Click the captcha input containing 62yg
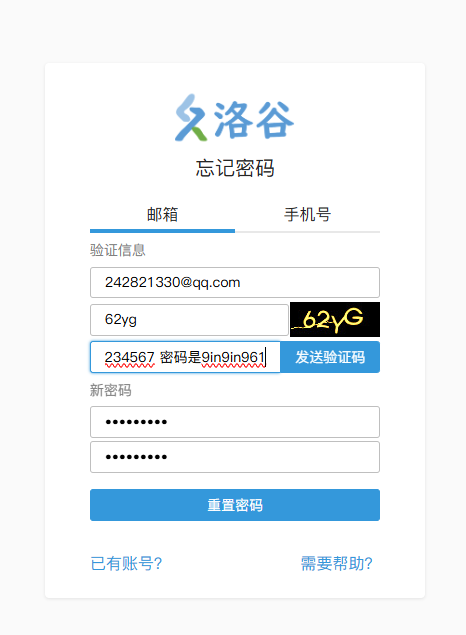The height and width of the screenshot is (635, 466). pyautogui.click(x=189, y=320)
